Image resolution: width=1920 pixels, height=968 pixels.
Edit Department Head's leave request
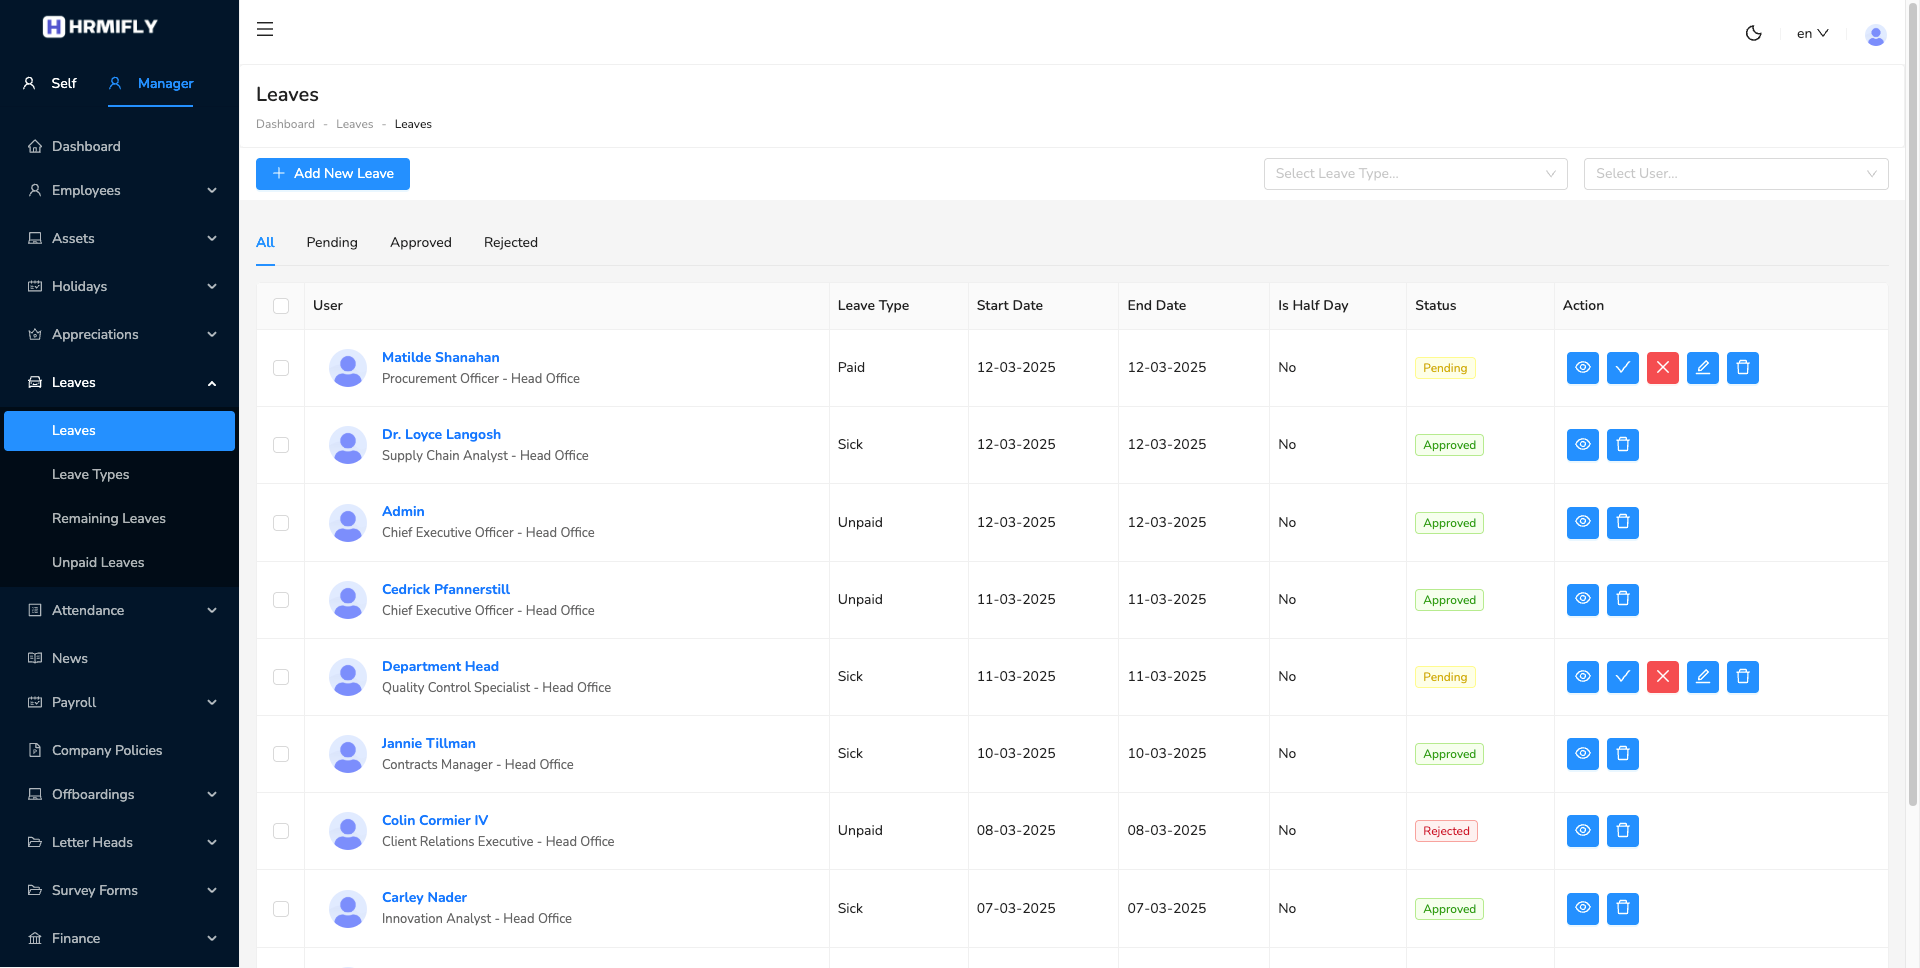[x=1702, y=677]
